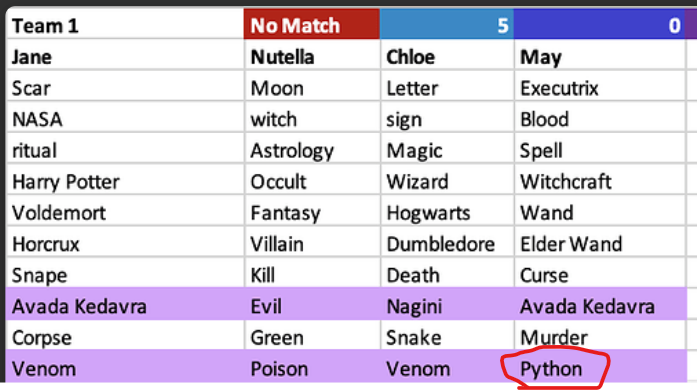This screenshot has height=390, width=697.
Task: Click the circled Python cell
Action: point(600,368)
